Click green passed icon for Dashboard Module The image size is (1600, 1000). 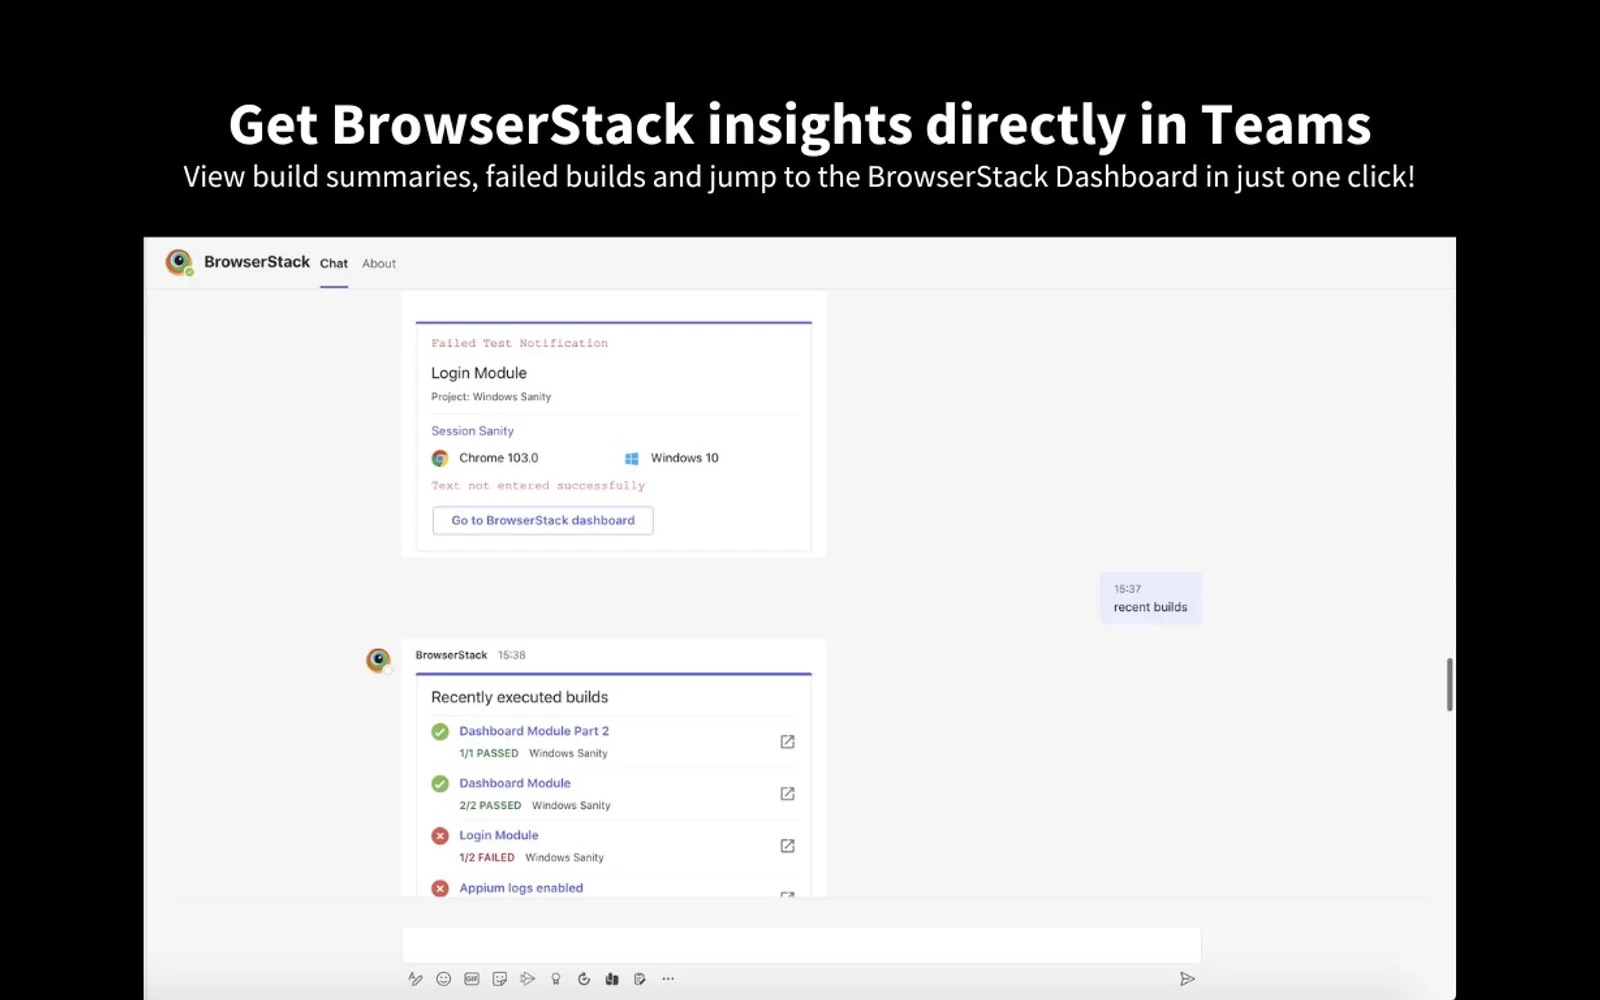pyautogui.click(x=440, y=784)
